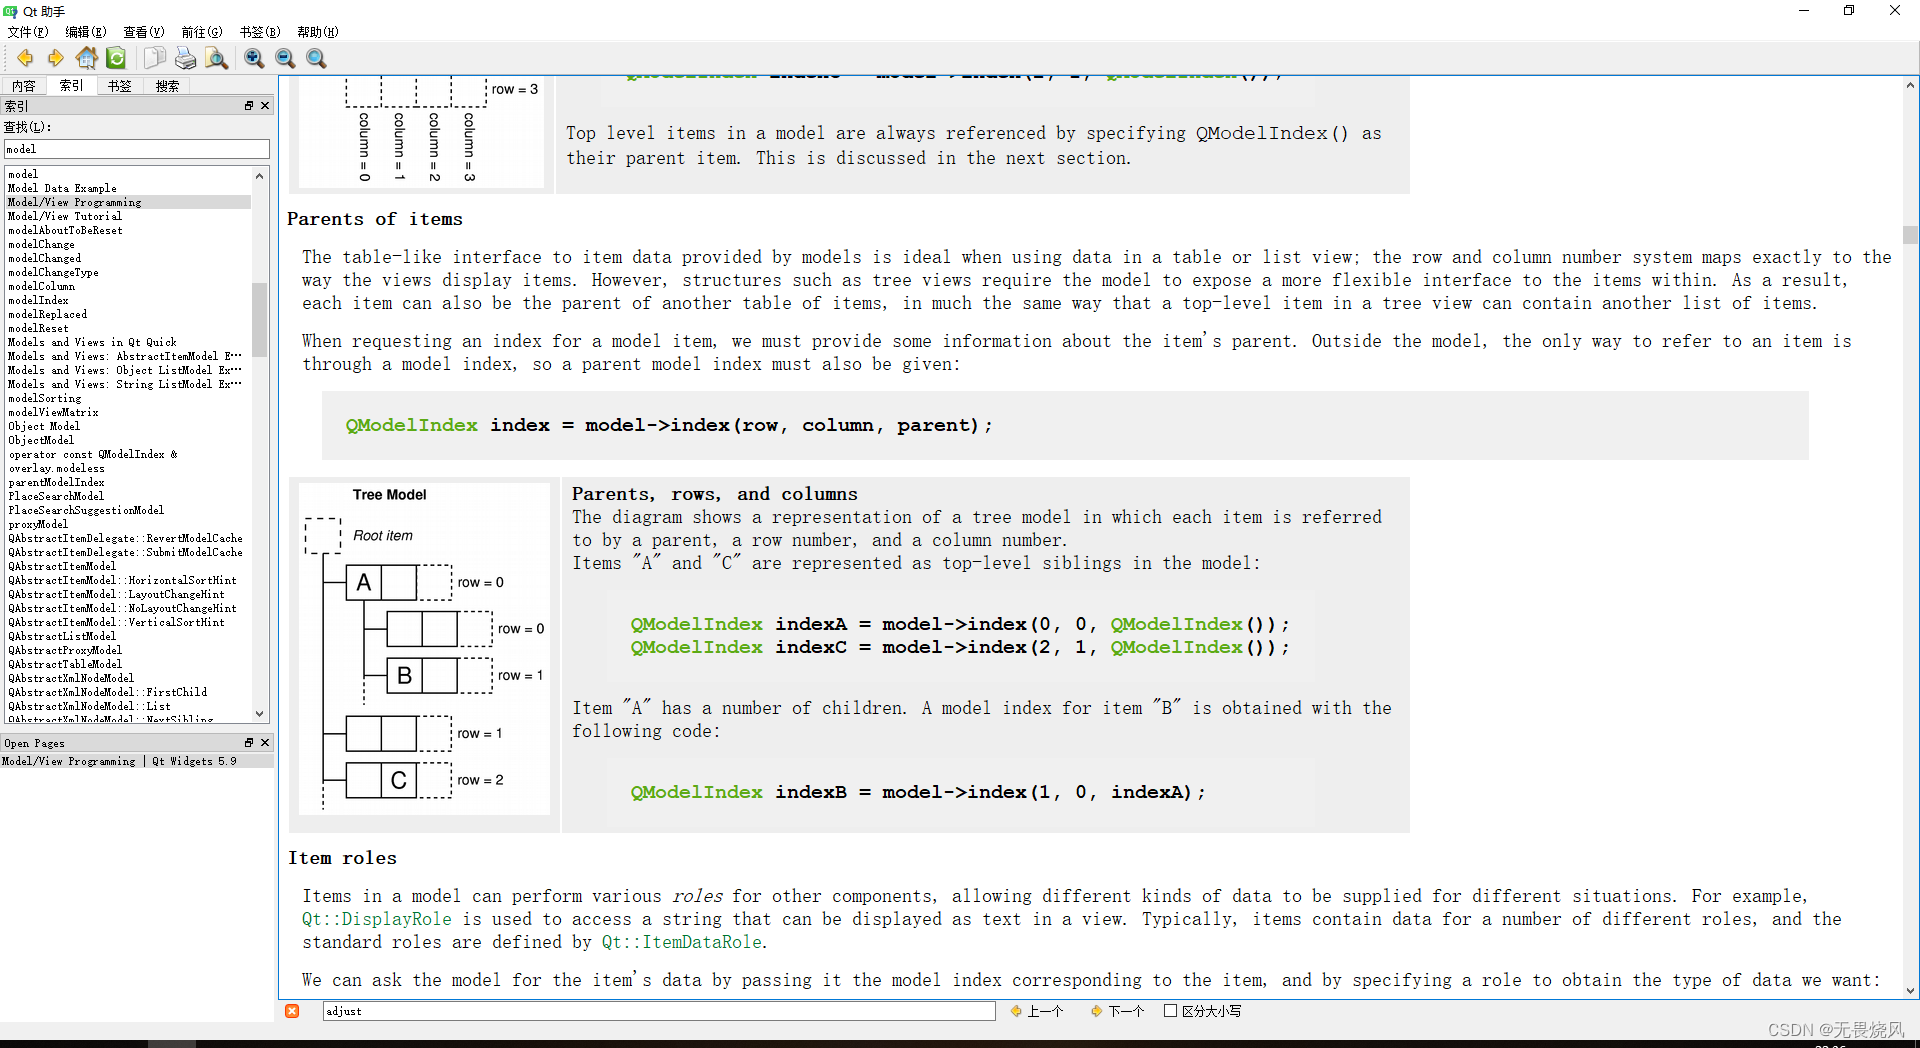Float the 索引 index dock panel
This screenshot has height=1048, width=1920.
pyautogui.click(x=249, y=105)
